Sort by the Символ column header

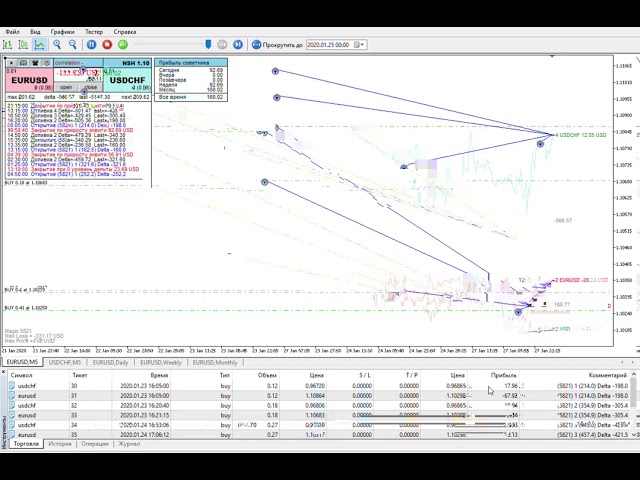(21, 375)
